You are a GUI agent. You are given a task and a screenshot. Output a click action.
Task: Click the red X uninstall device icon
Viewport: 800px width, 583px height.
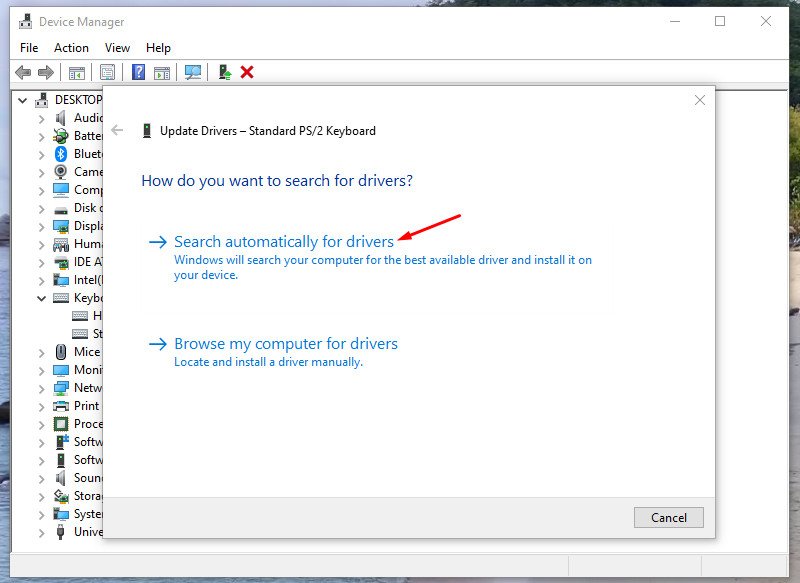click(246, 72)
